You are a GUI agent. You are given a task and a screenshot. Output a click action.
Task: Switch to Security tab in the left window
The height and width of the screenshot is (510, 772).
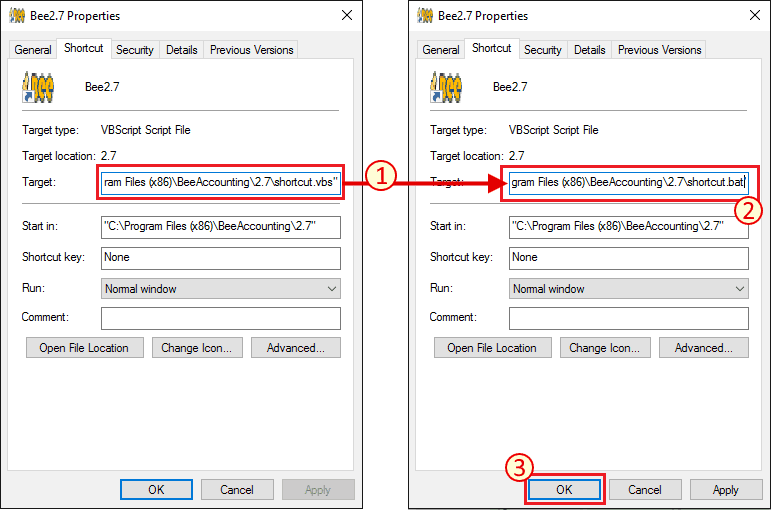135,50
